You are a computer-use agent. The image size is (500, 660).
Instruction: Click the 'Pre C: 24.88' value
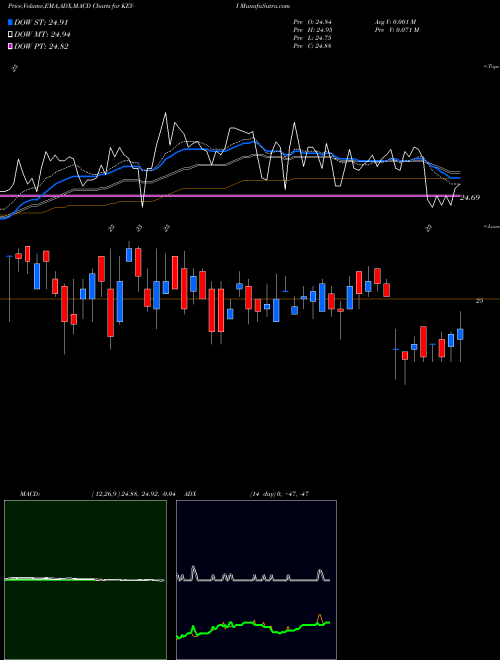(x=312, y=46)
